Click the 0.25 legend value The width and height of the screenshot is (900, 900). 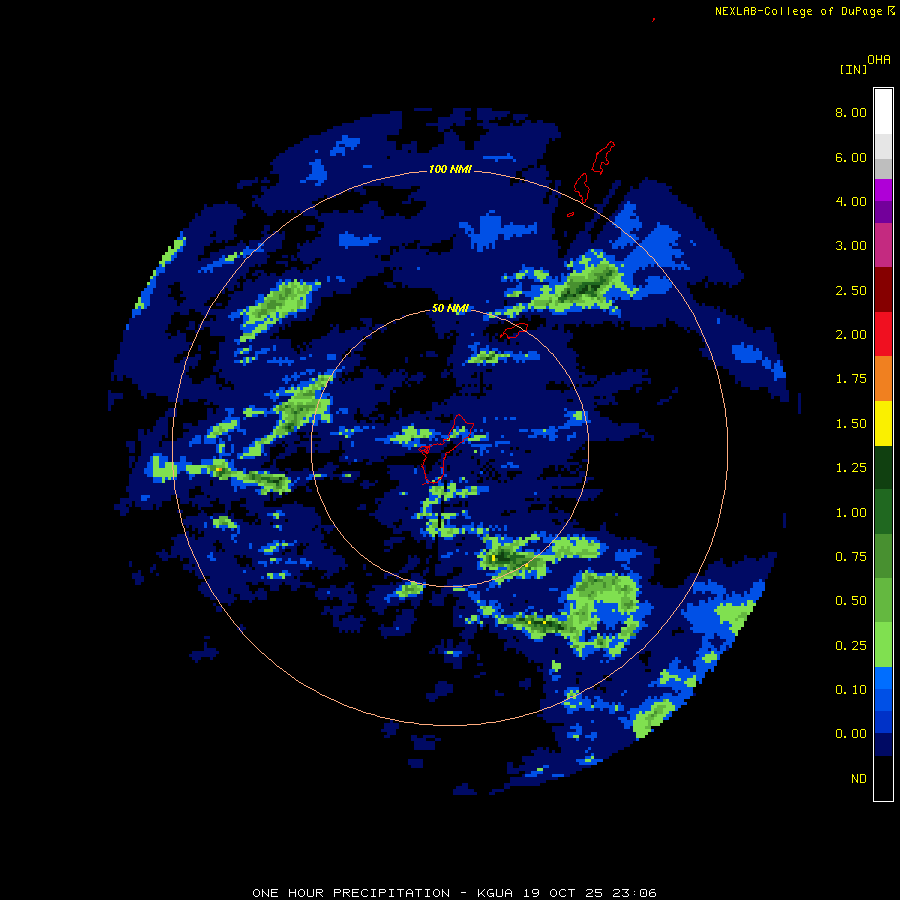point(851,646)
